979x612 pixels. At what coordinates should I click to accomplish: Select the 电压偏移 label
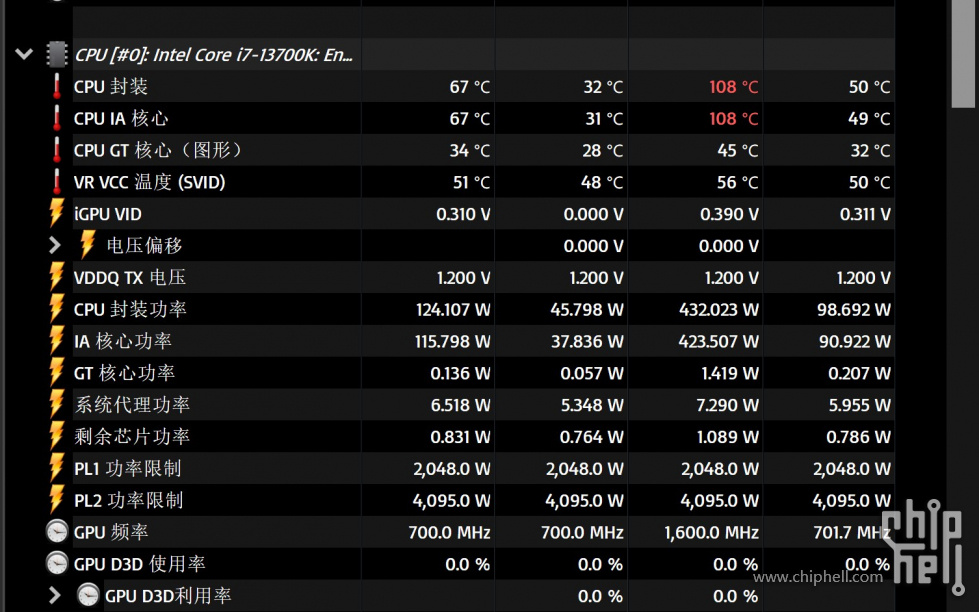(x=144, y=245)
